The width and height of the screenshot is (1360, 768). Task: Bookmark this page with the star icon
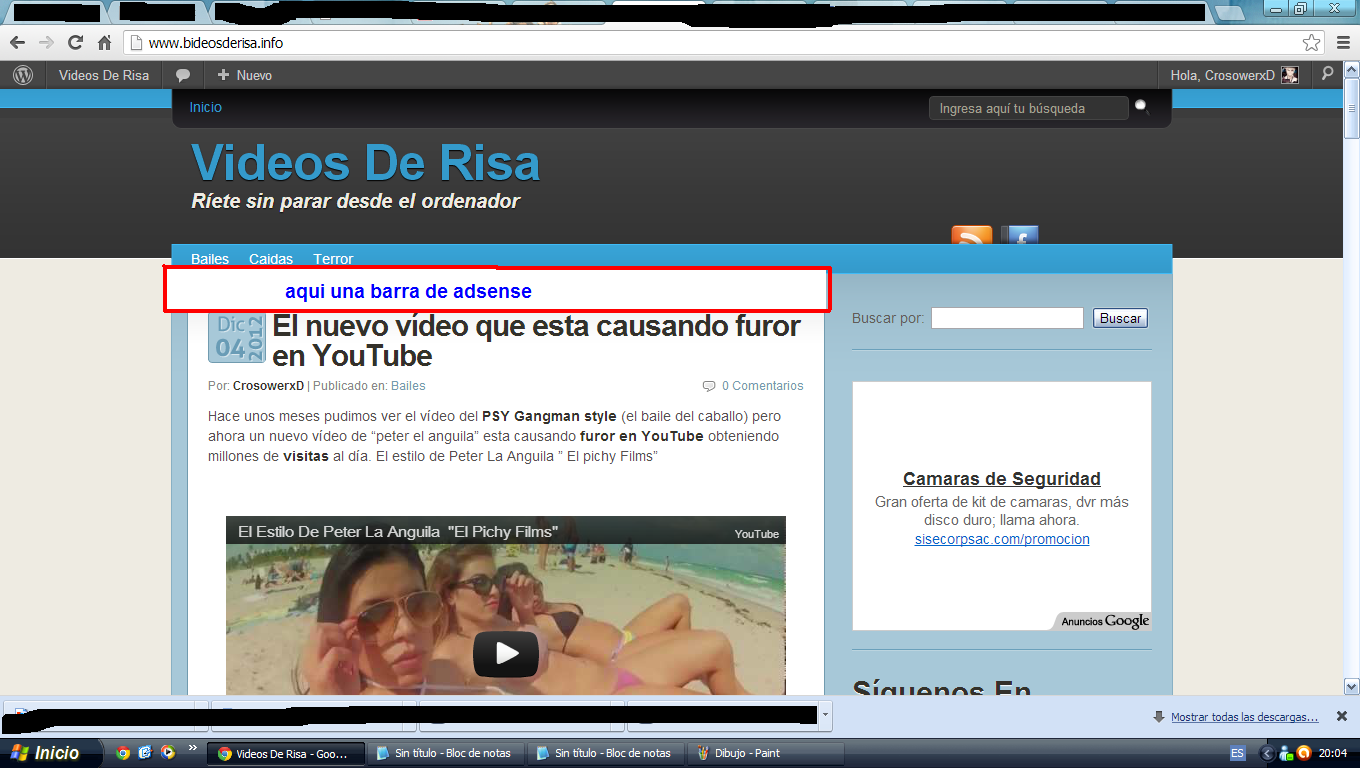(1311, 42)
